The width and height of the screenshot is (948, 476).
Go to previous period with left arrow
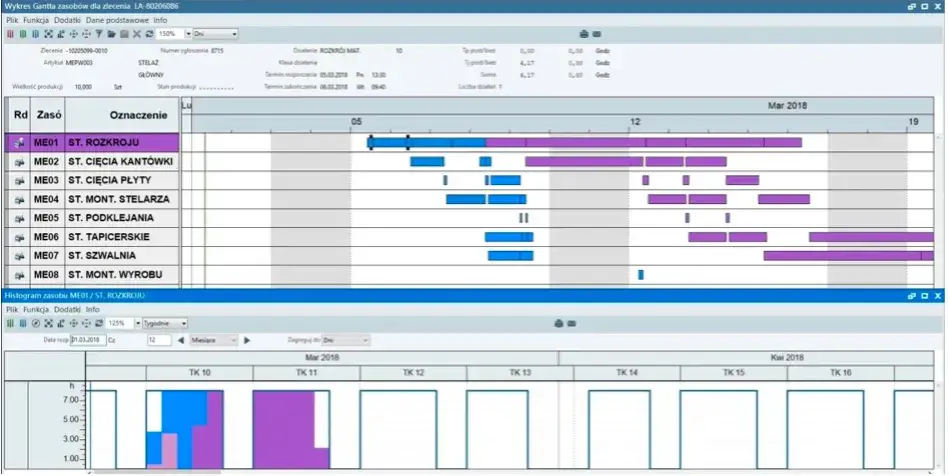181,341
